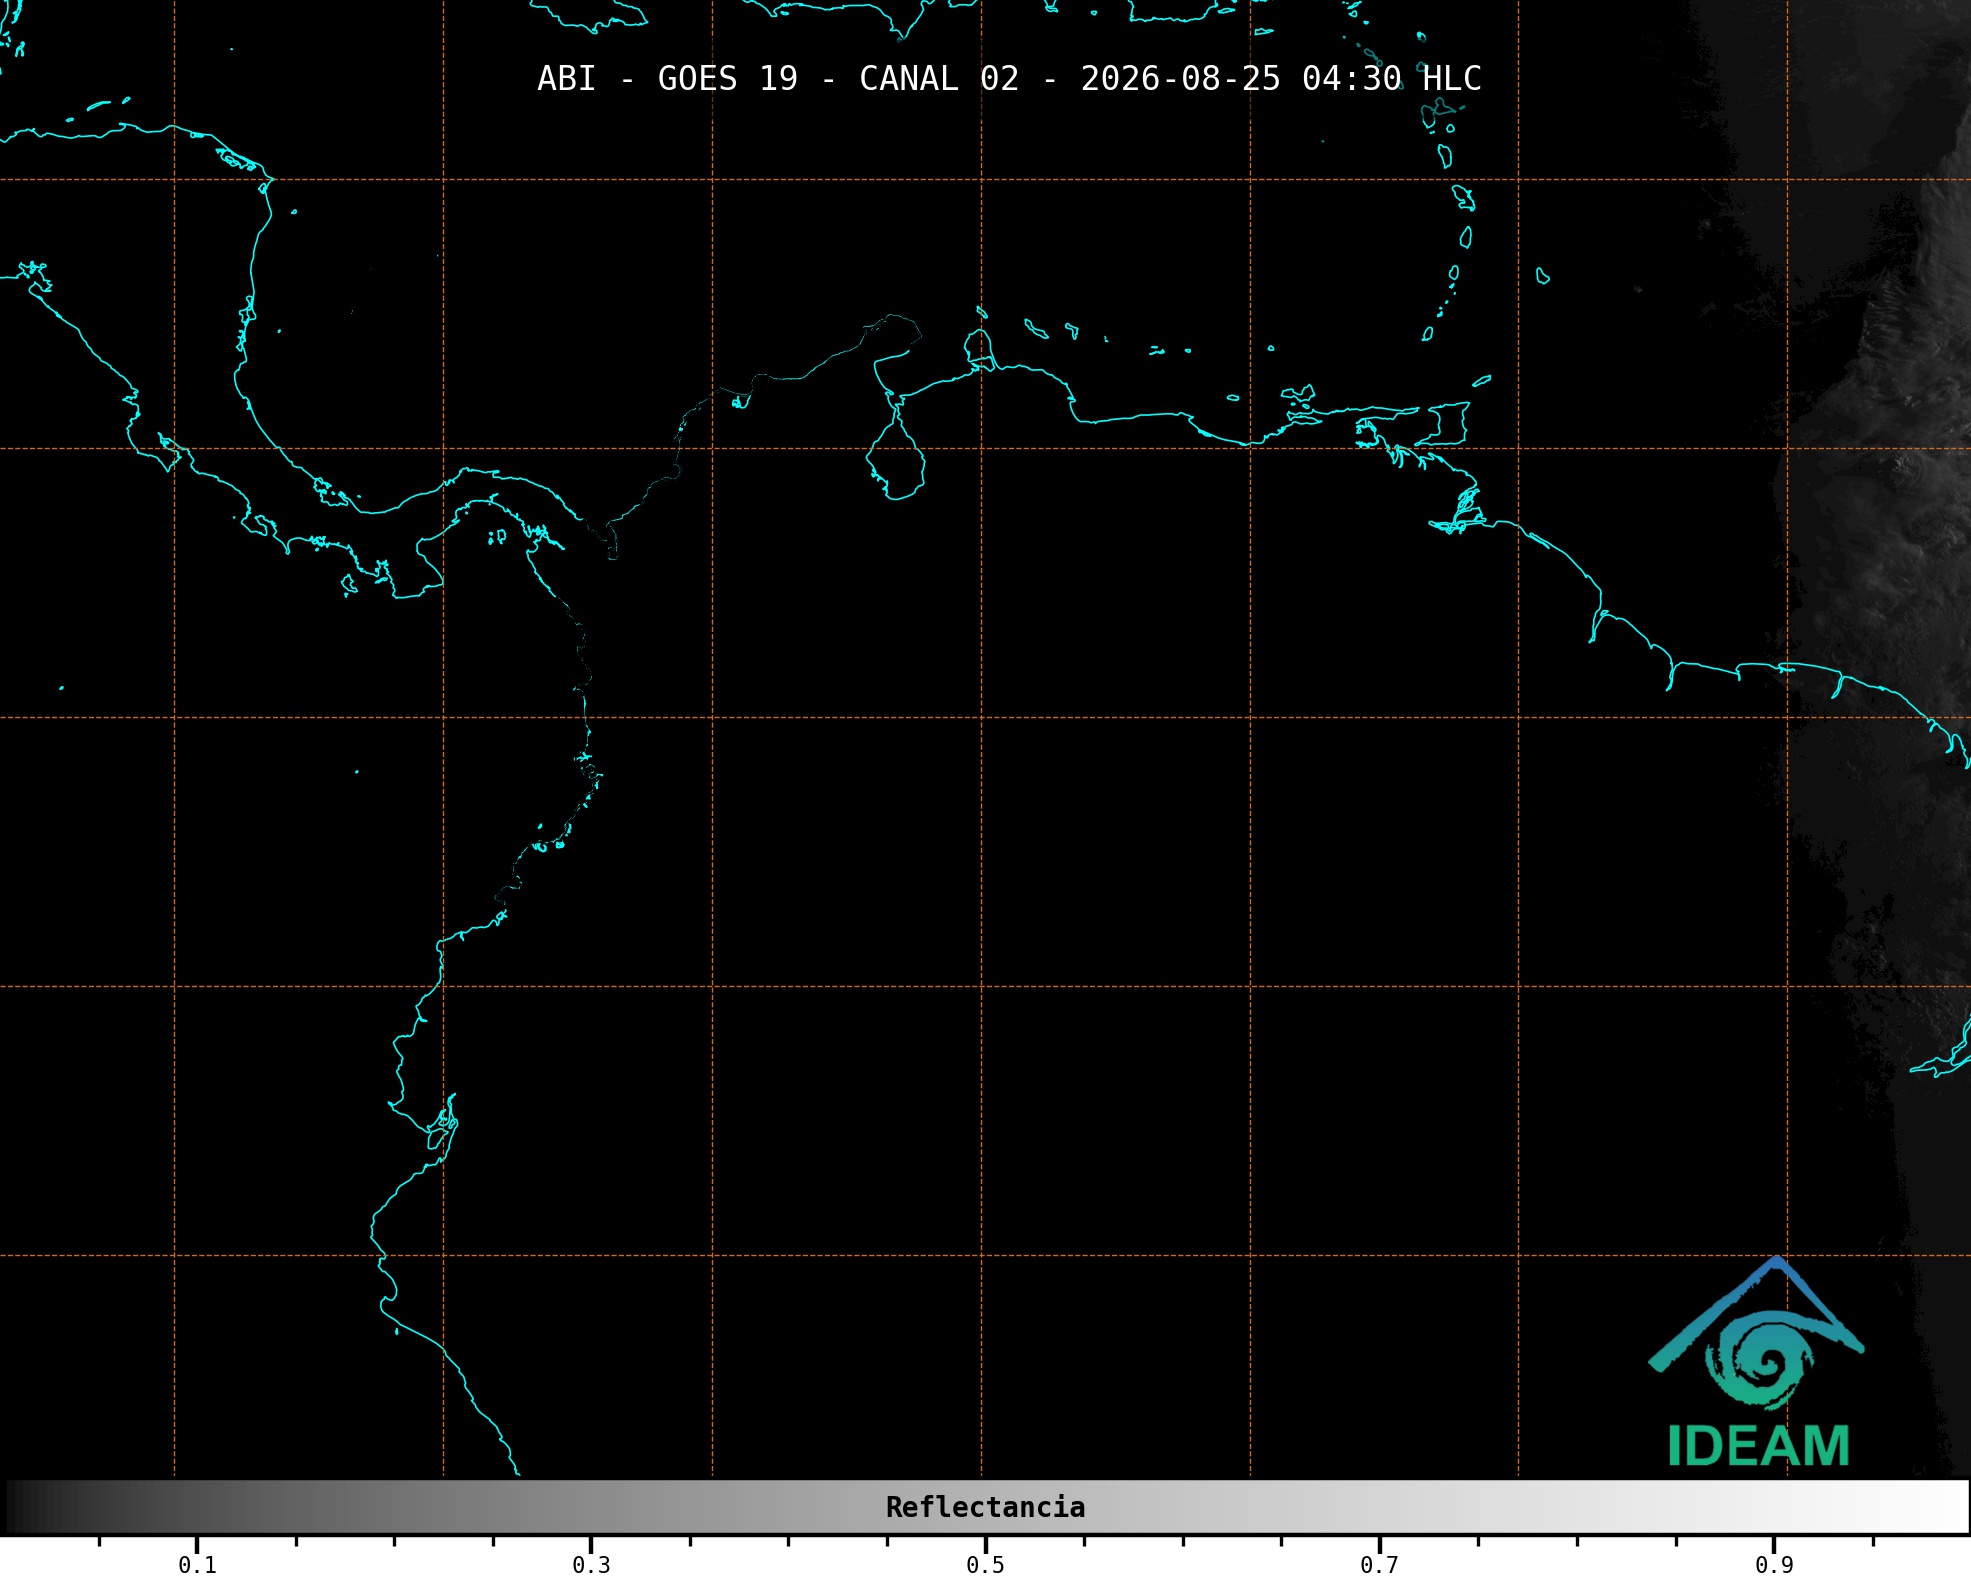
Task: Click the timestamp '2026-08-25 04:30 HLC'
Action: [x=1281, y=79]
